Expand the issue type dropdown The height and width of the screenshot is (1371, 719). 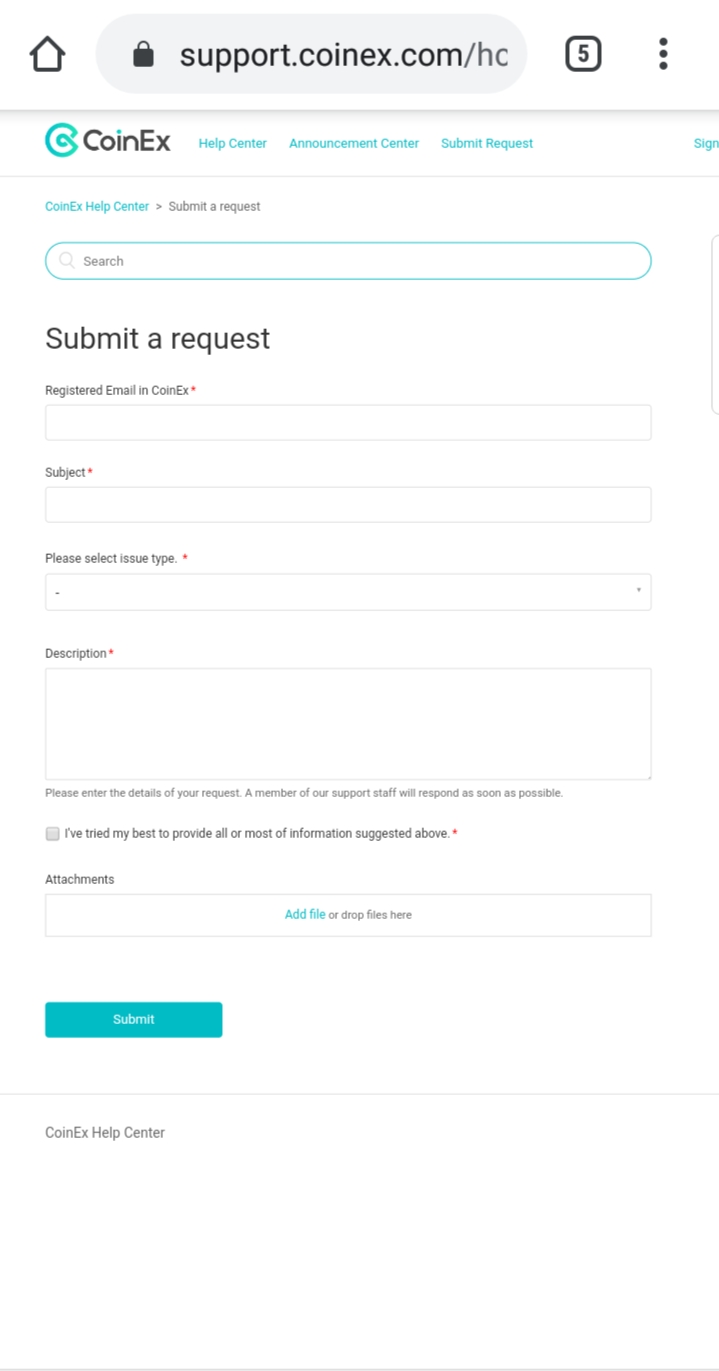348,592
